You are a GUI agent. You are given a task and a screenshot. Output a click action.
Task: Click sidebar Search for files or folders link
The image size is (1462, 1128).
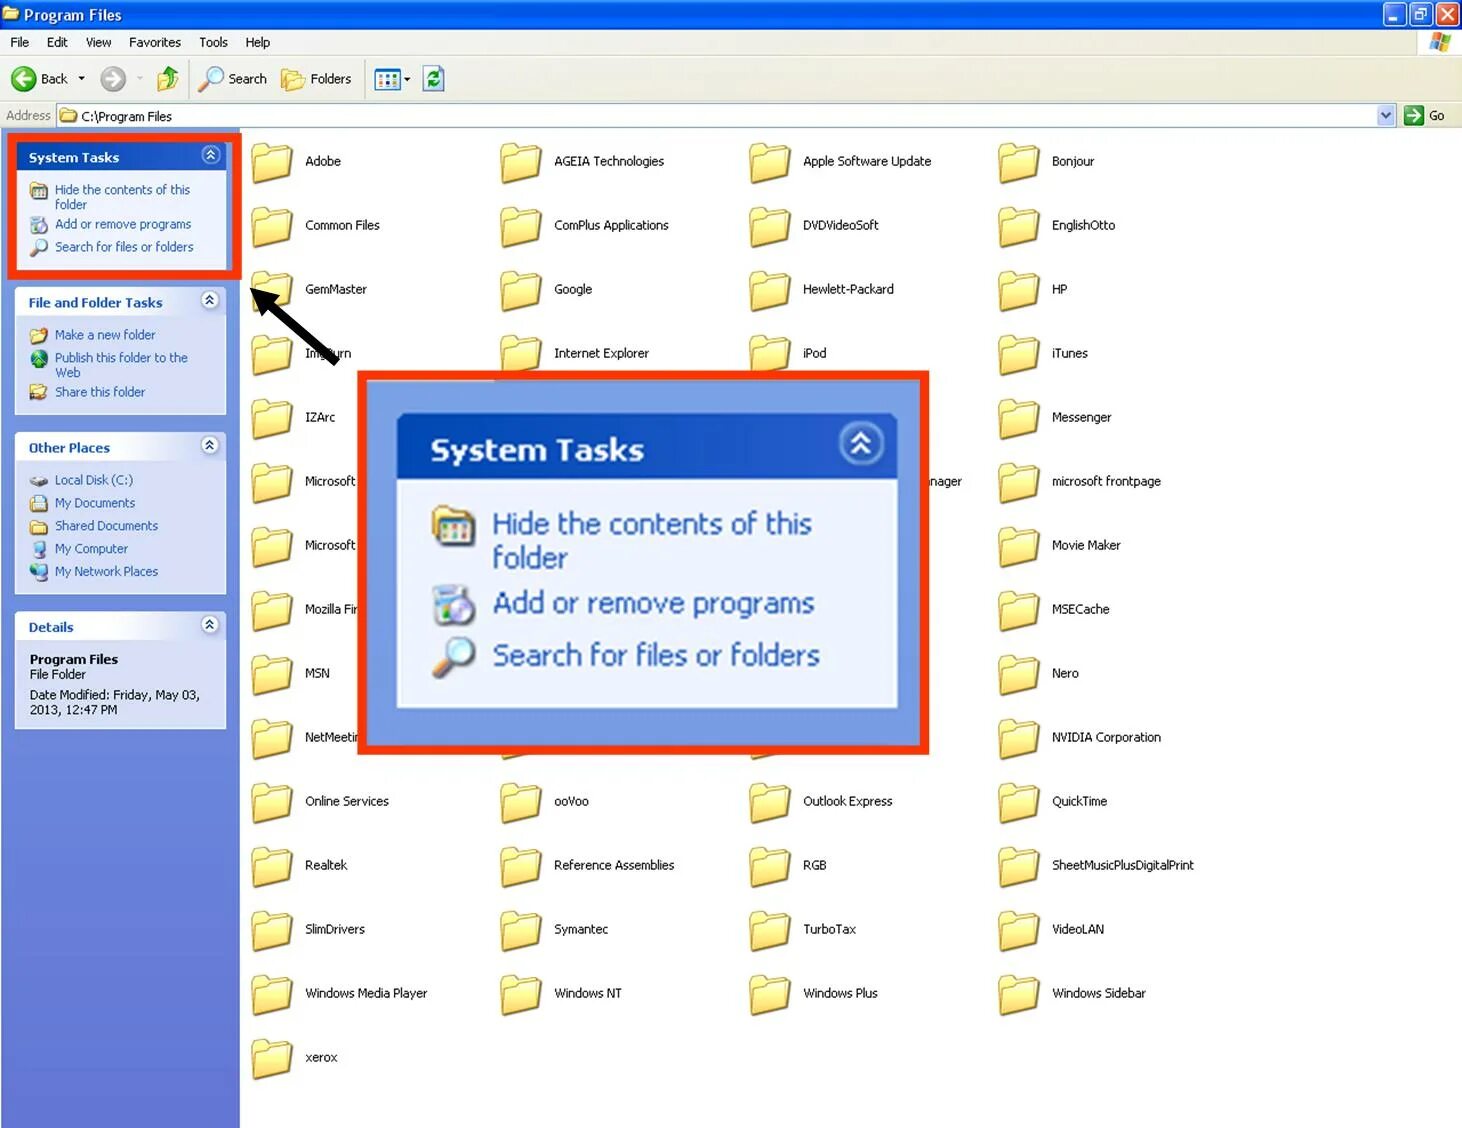pos(124,247)
